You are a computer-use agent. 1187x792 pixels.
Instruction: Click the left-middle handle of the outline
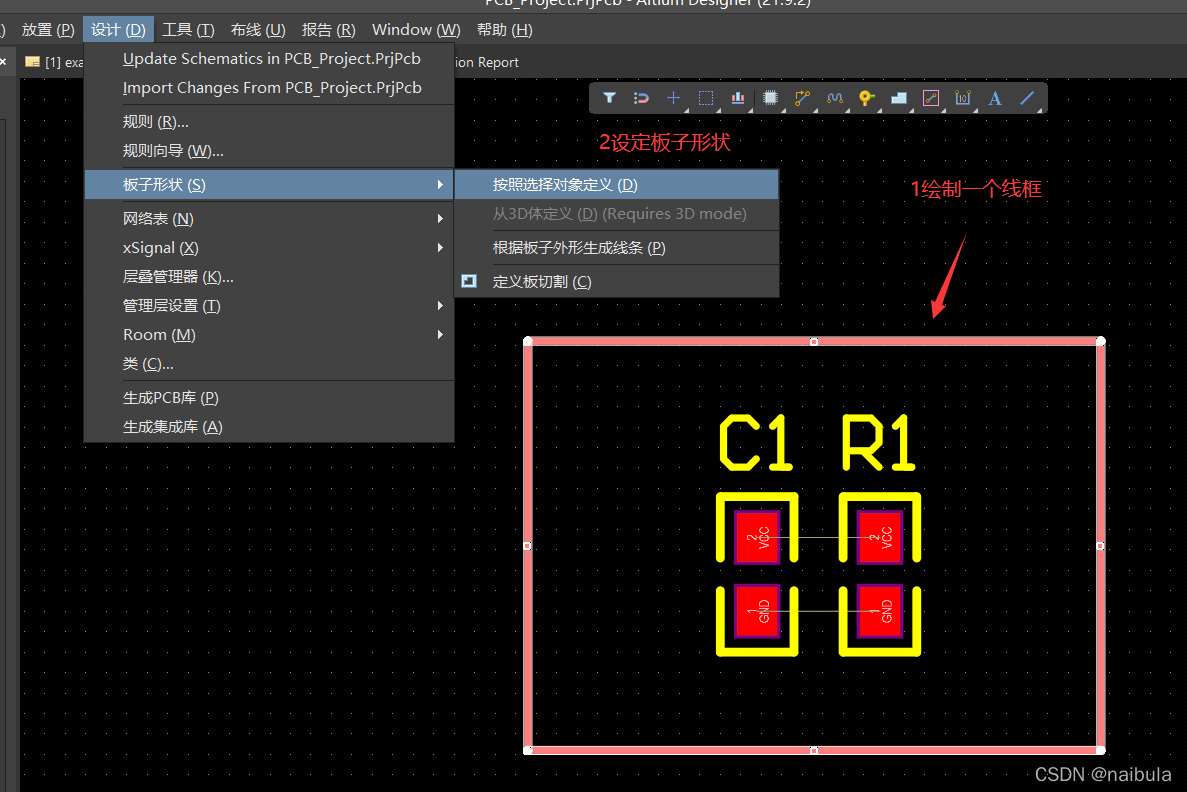coord(528,546)
